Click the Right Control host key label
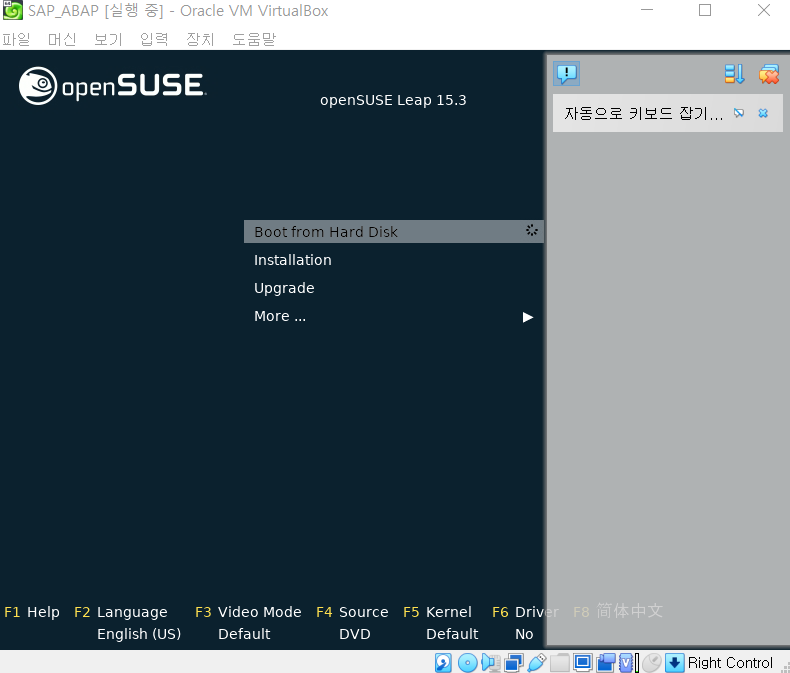This screenshot has height=673, width=790. tap(730, 662)
